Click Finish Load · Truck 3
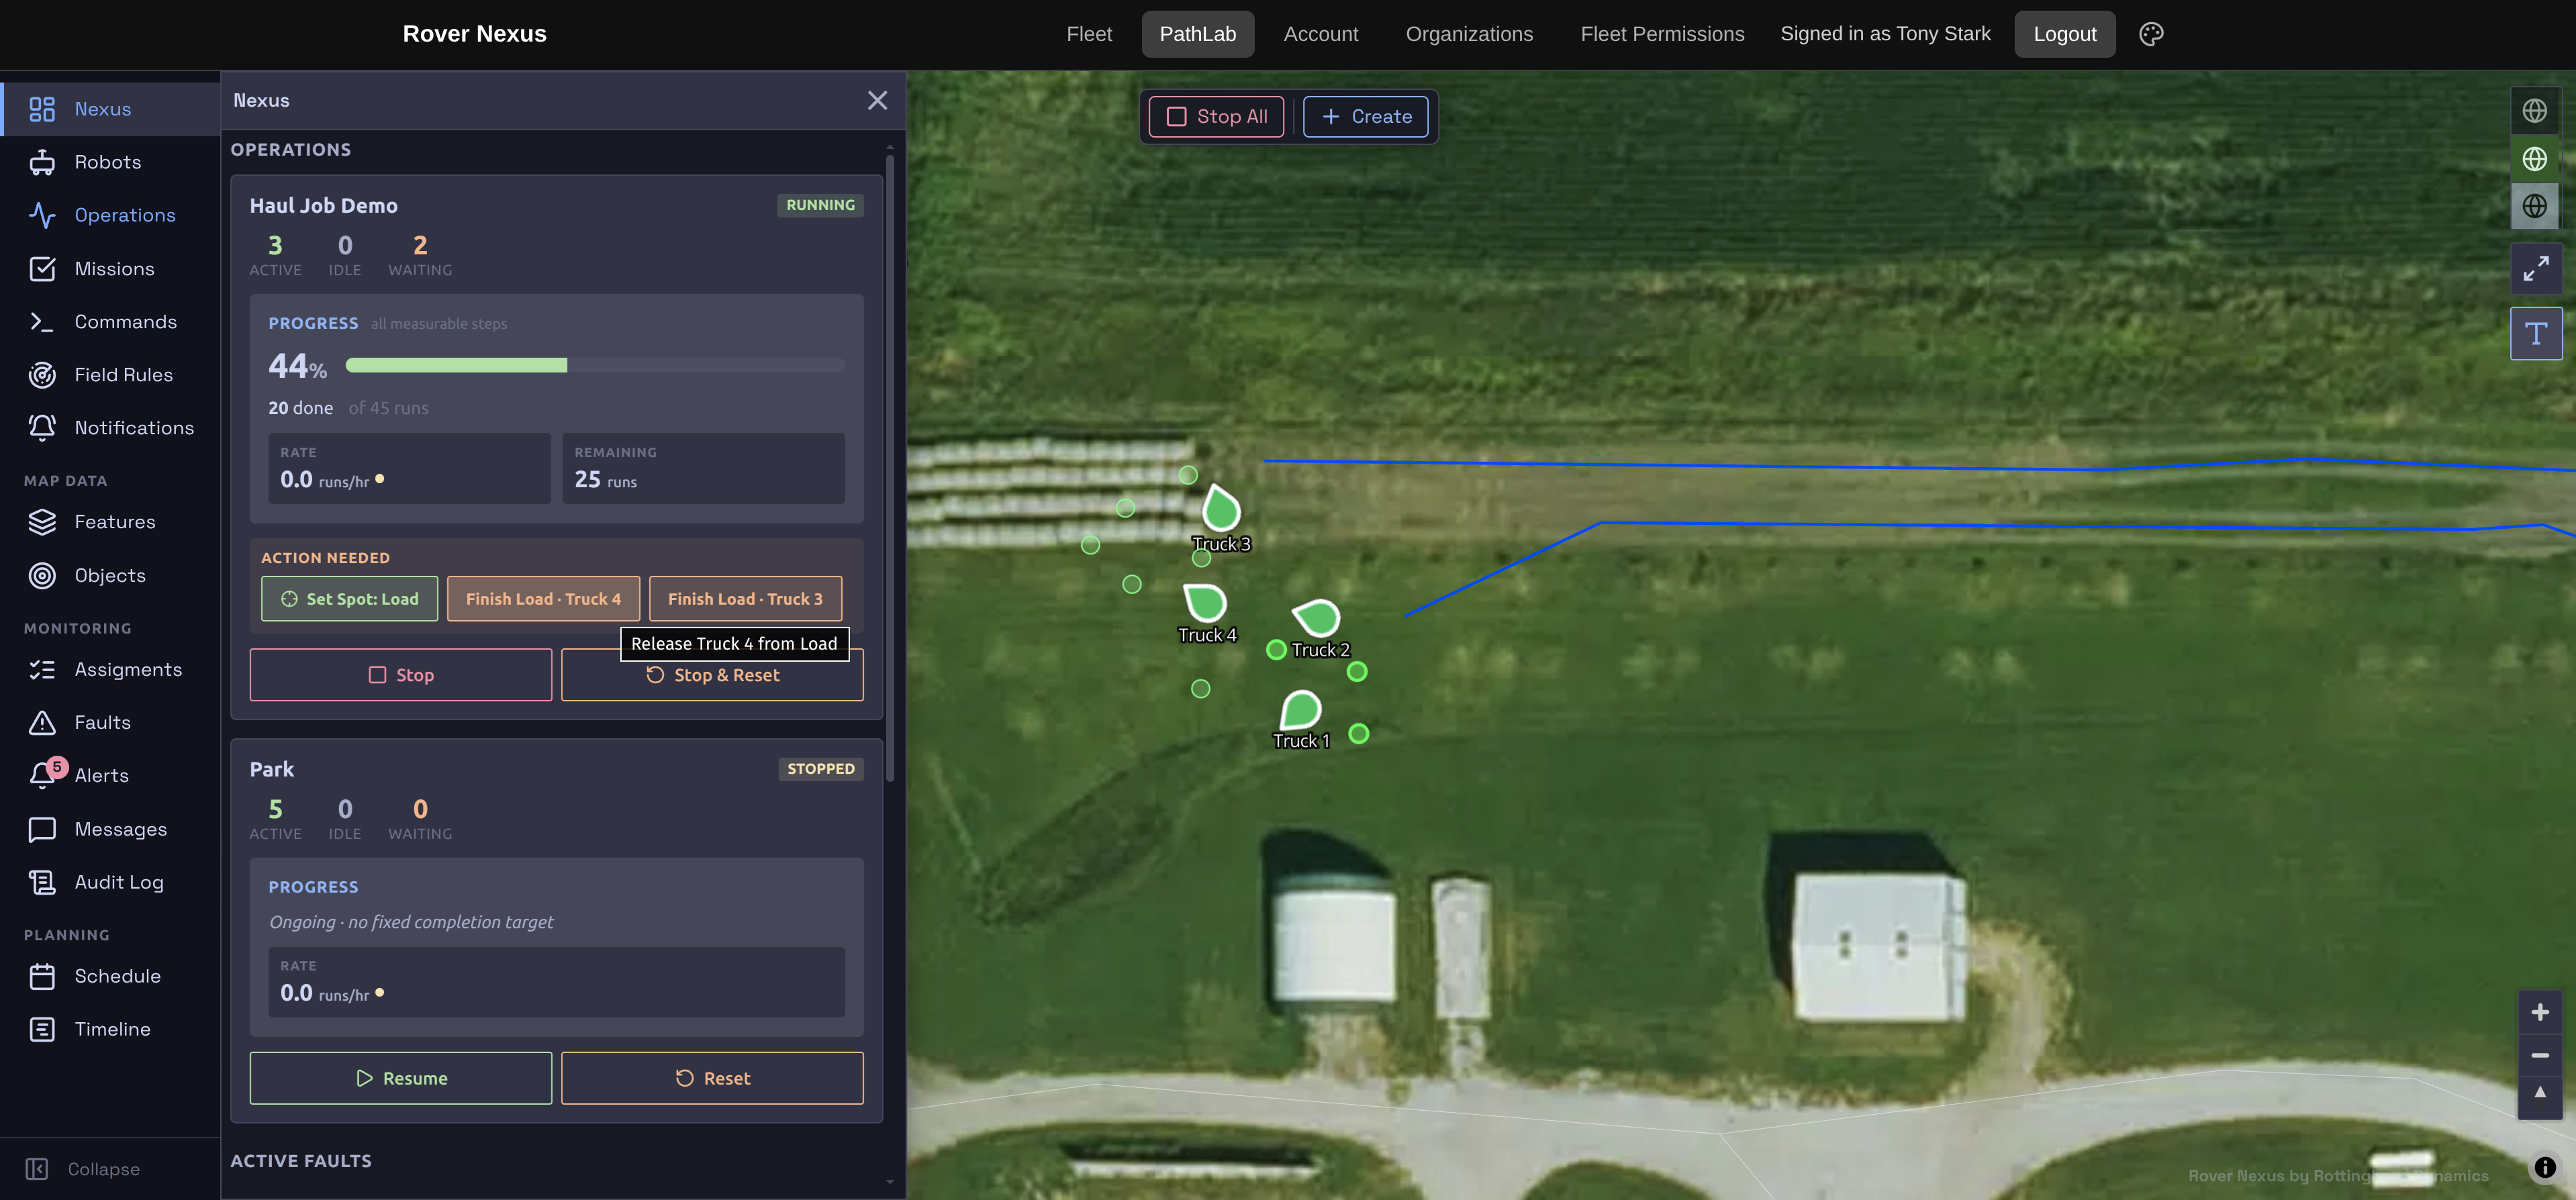This screenshot has width=2576, height=1200. click(x=745, y=599)
